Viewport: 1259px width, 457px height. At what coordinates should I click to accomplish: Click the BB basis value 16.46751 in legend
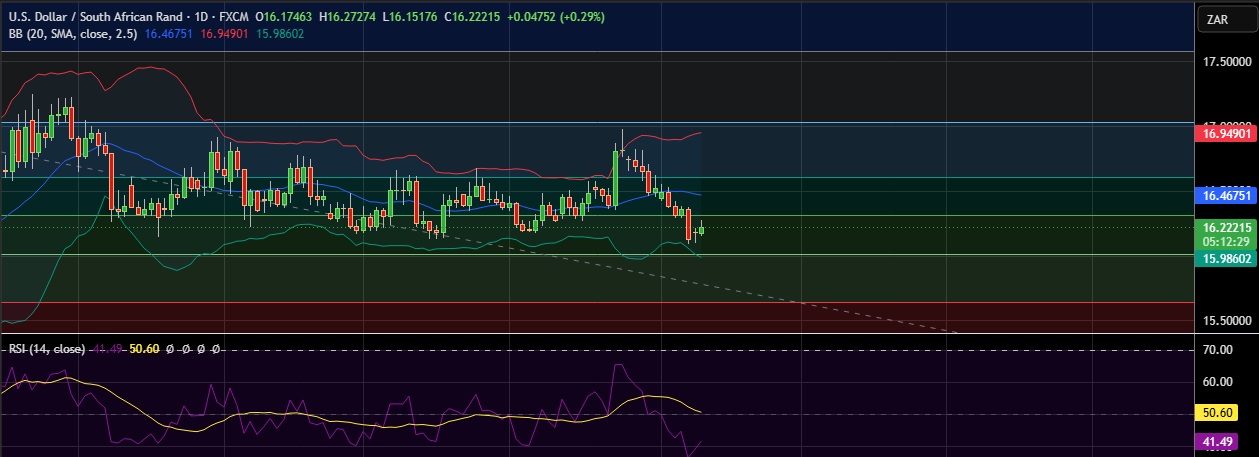pyautogui.click(x=169, y=33)
